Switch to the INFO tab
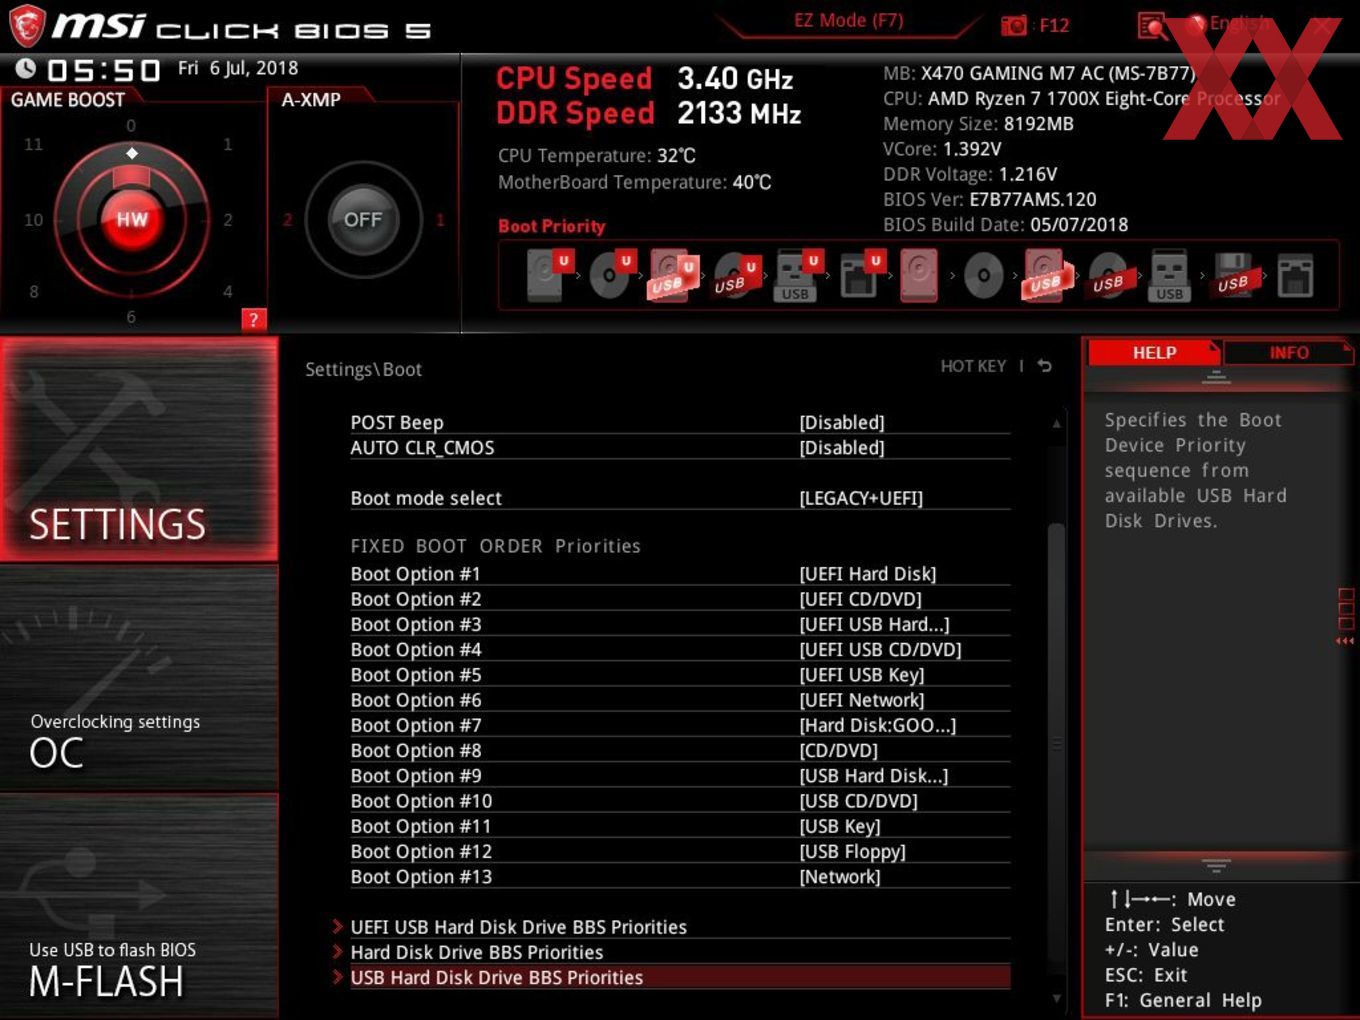 click(1289, 353)
